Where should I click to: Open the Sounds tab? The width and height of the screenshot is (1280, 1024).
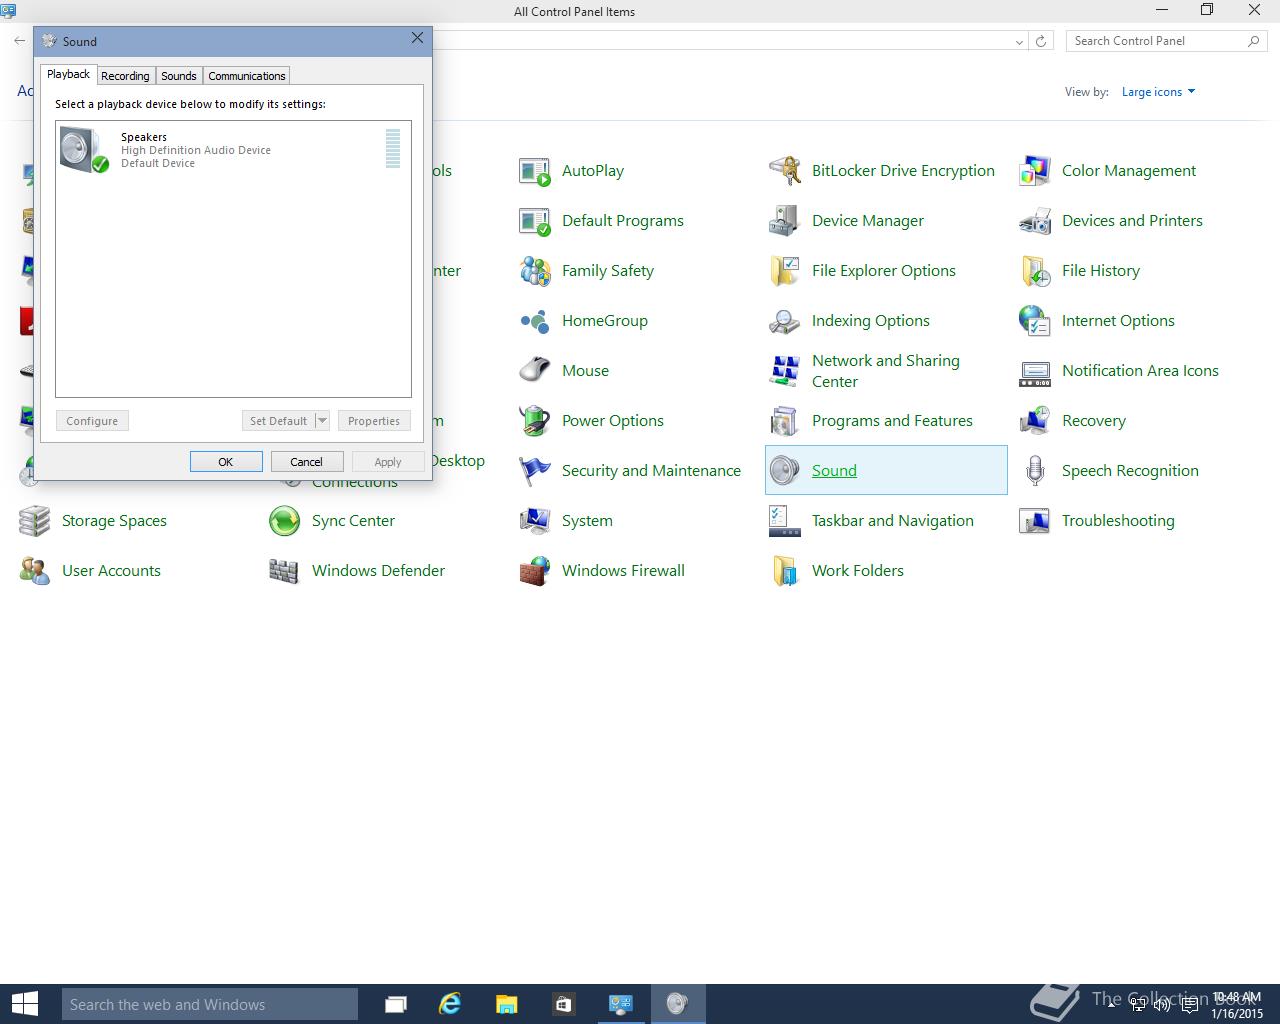[179, 76]
